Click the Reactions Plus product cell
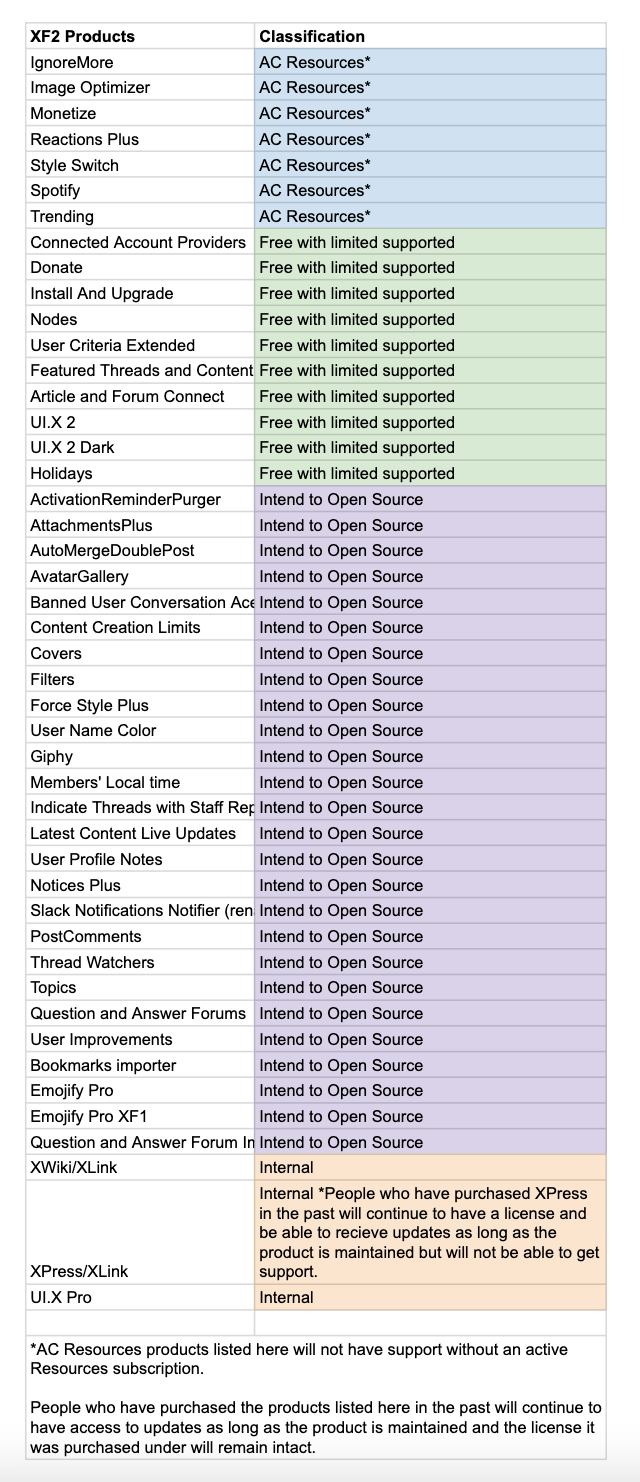The image size is (640, 1482). click(x=85, y=139)
